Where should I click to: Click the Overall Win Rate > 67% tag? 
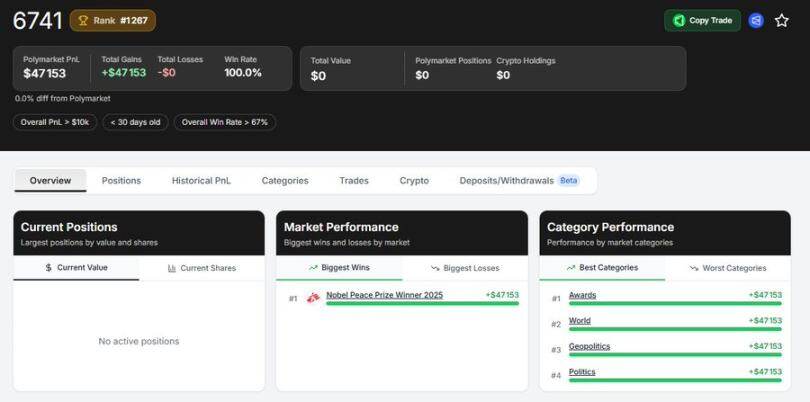click(225, 122)
